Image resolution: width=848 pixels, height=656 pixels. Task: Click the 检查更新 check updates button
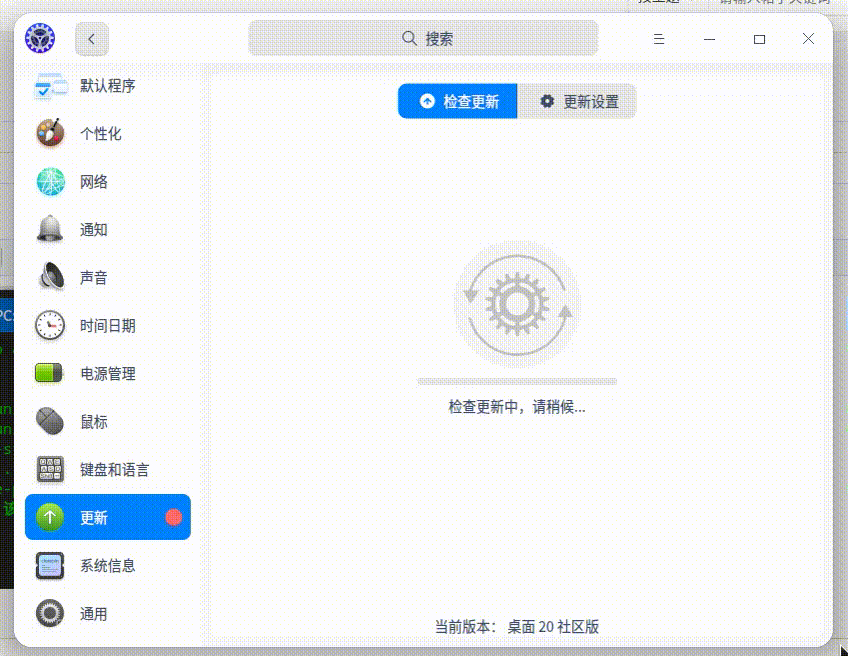pyautogui.click(x=457, y=101)
